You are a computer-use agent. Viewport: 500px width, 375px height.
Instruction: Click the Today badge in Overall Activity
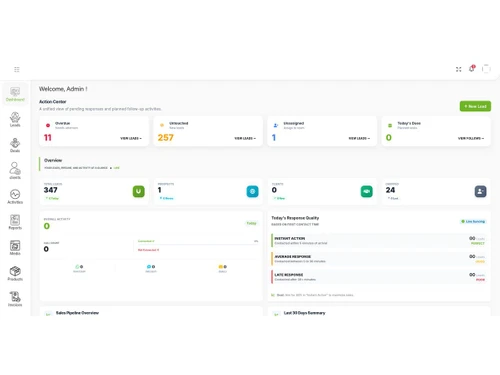pos(251,223)
